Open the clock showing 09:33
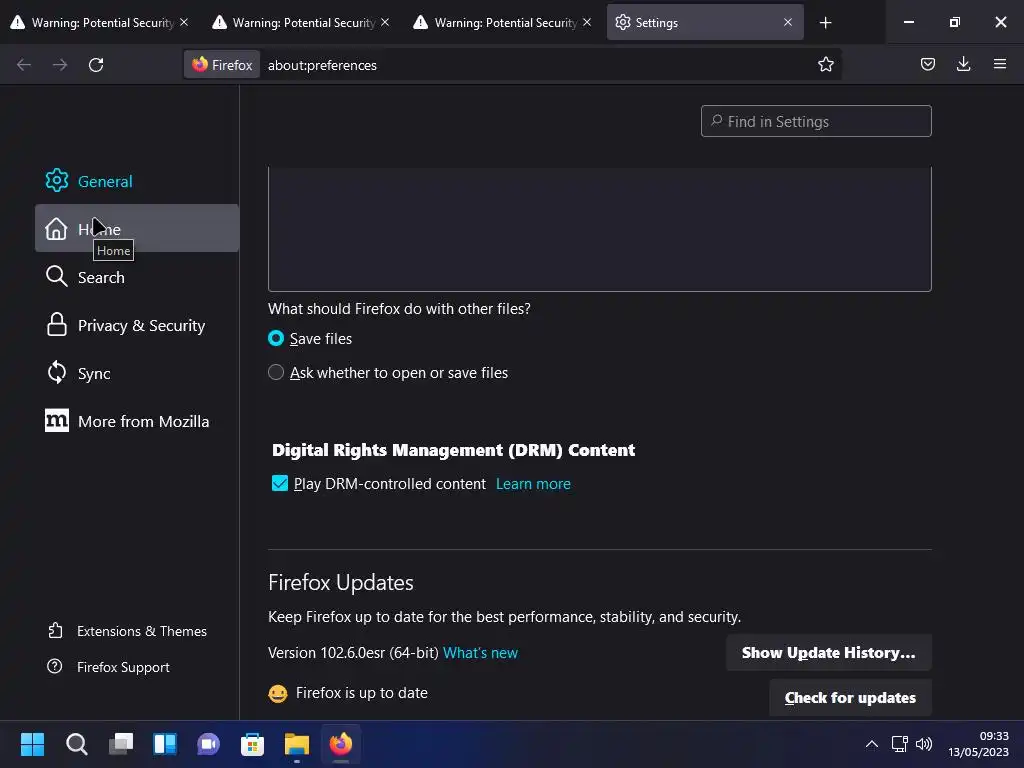This screenshot has width=1024, height=768. point(978,744)
